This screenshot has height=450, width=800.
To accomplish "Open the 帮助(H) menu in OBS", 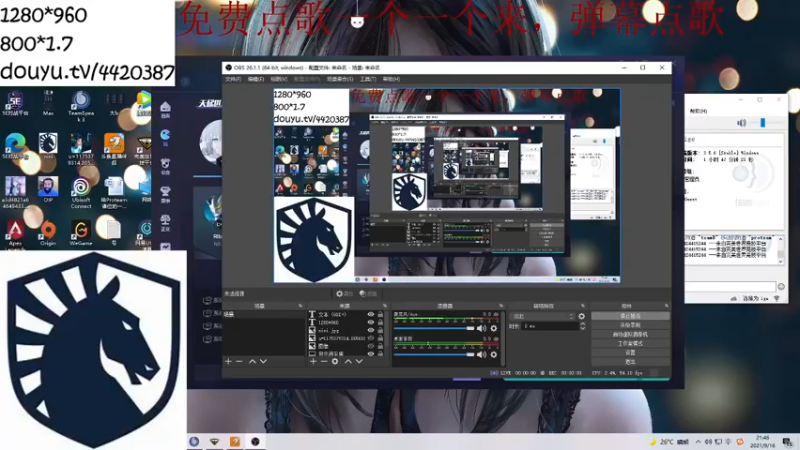I will coord(391,79).
